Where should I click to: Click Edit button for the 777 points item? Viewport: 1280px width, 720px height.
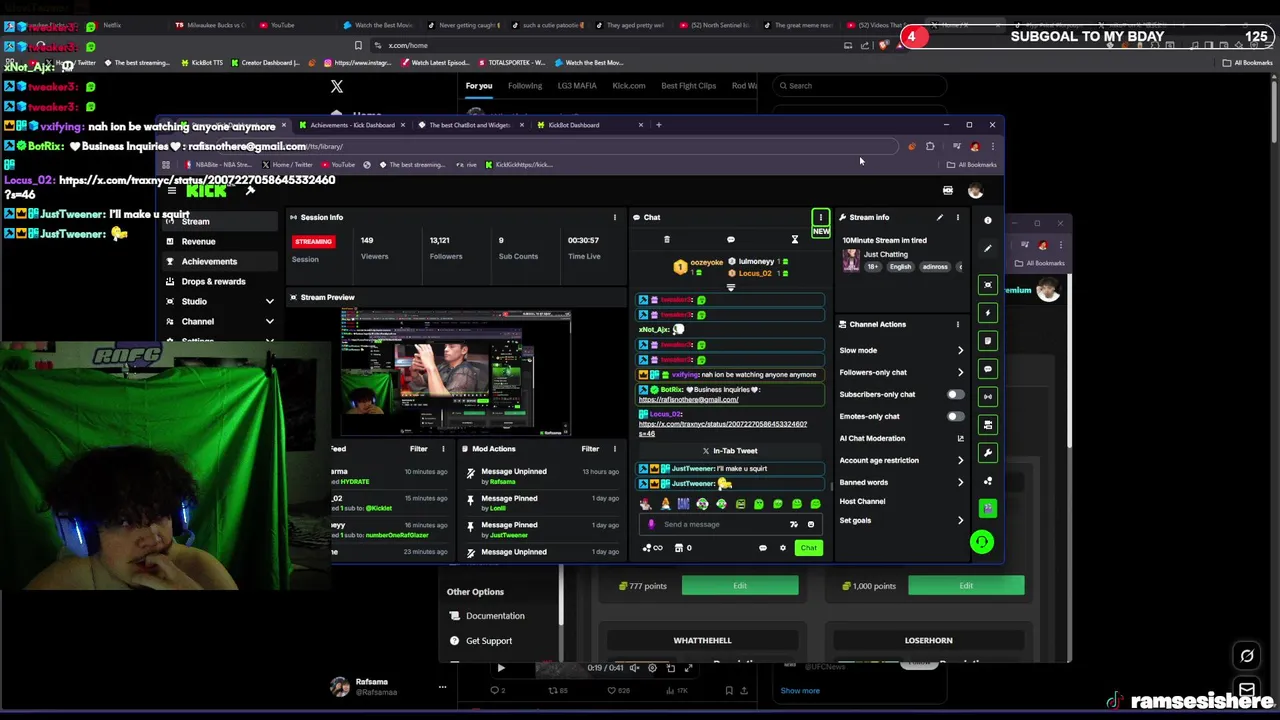[x=740, y=586]
